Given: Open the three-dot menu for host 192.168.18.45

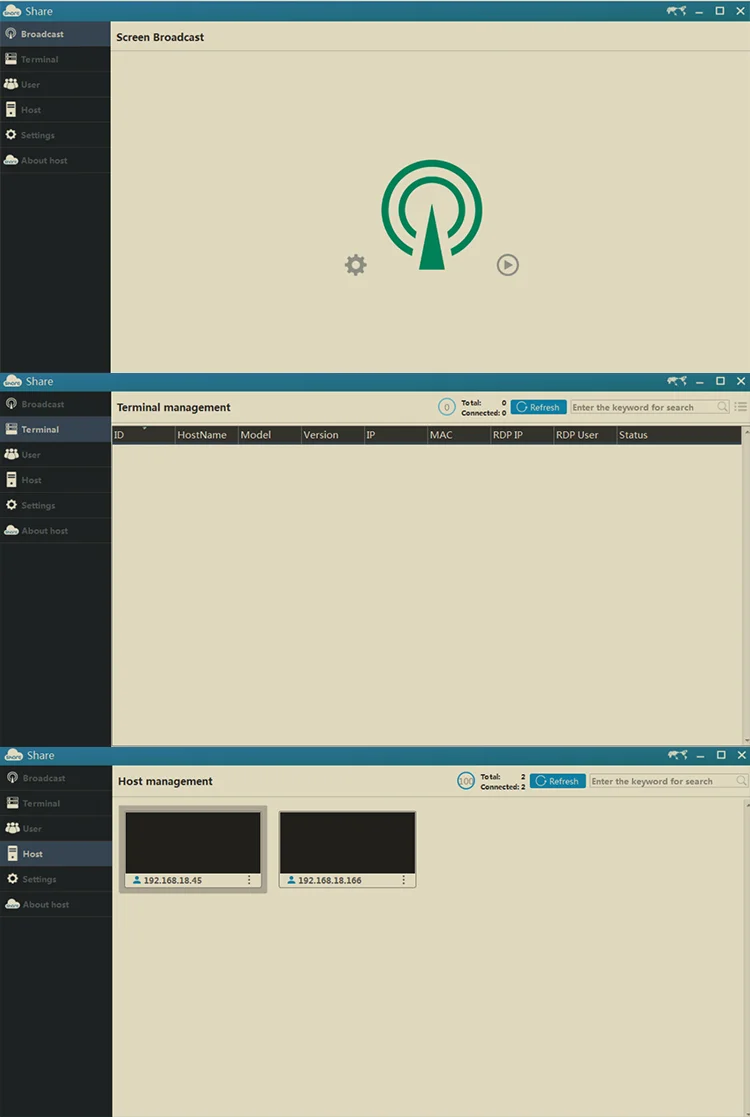Looking at the screenshot, I should [249, 880].
